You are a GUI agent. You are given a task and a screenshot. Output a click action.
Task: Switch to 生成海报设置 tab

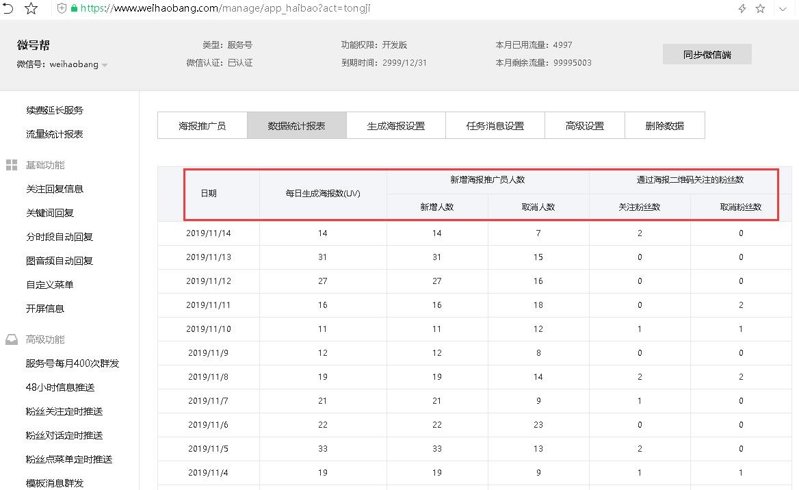tap(396, 125)
